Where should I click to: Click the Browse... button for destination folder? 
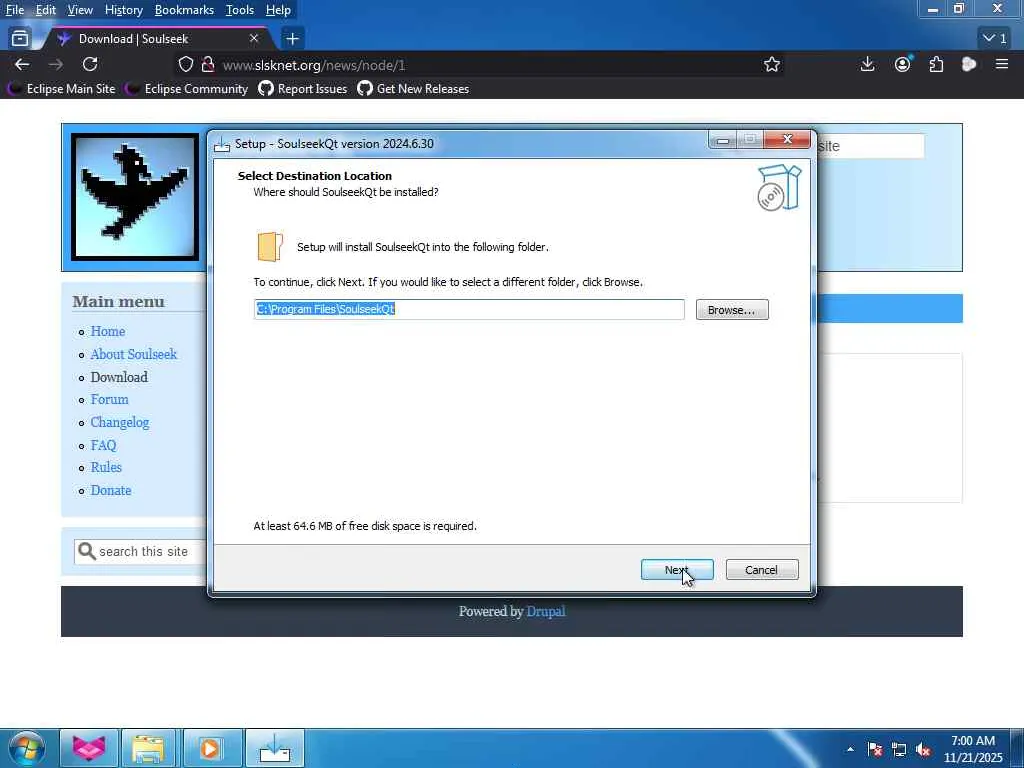(x=731, y=310)
